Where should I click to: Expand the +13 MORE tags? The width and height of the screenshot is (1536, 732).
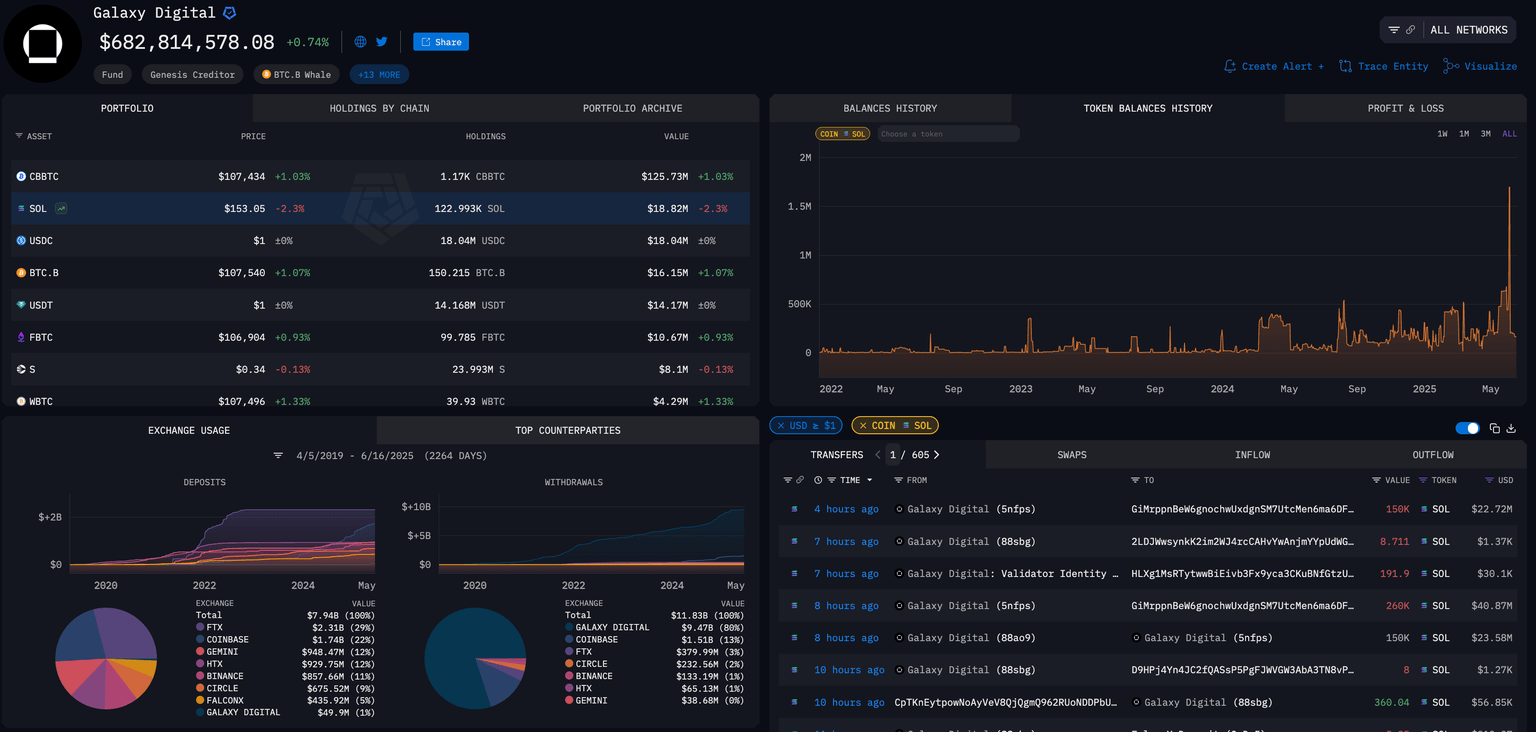tap(379, 75)
